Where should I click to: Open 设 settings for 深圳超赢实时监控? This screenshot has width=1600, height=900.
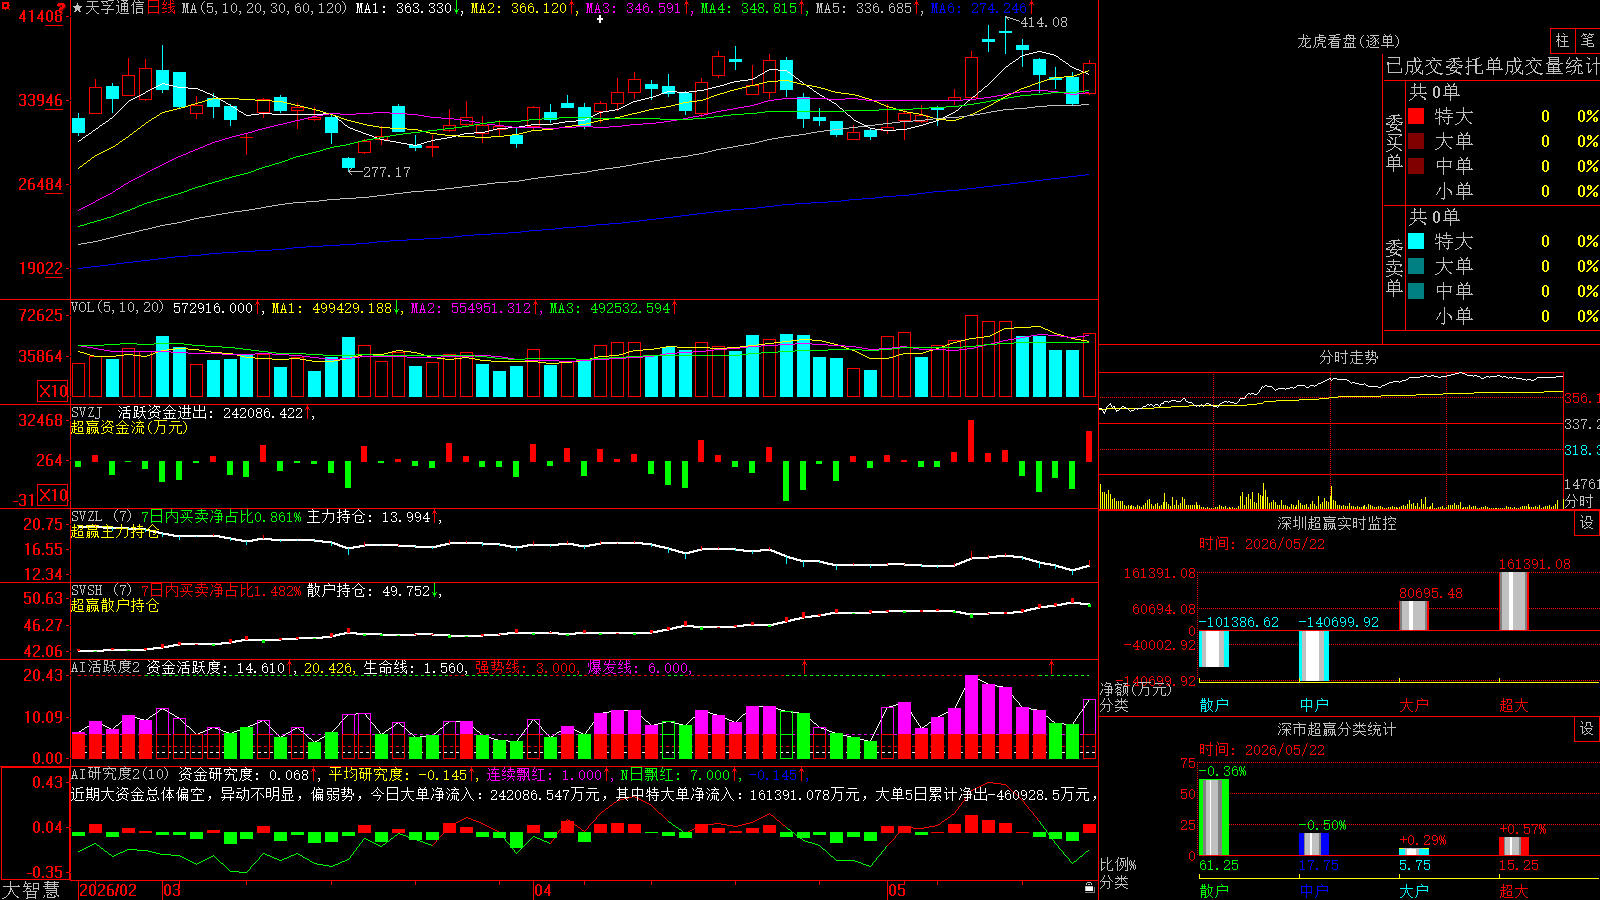(1587, 523)
